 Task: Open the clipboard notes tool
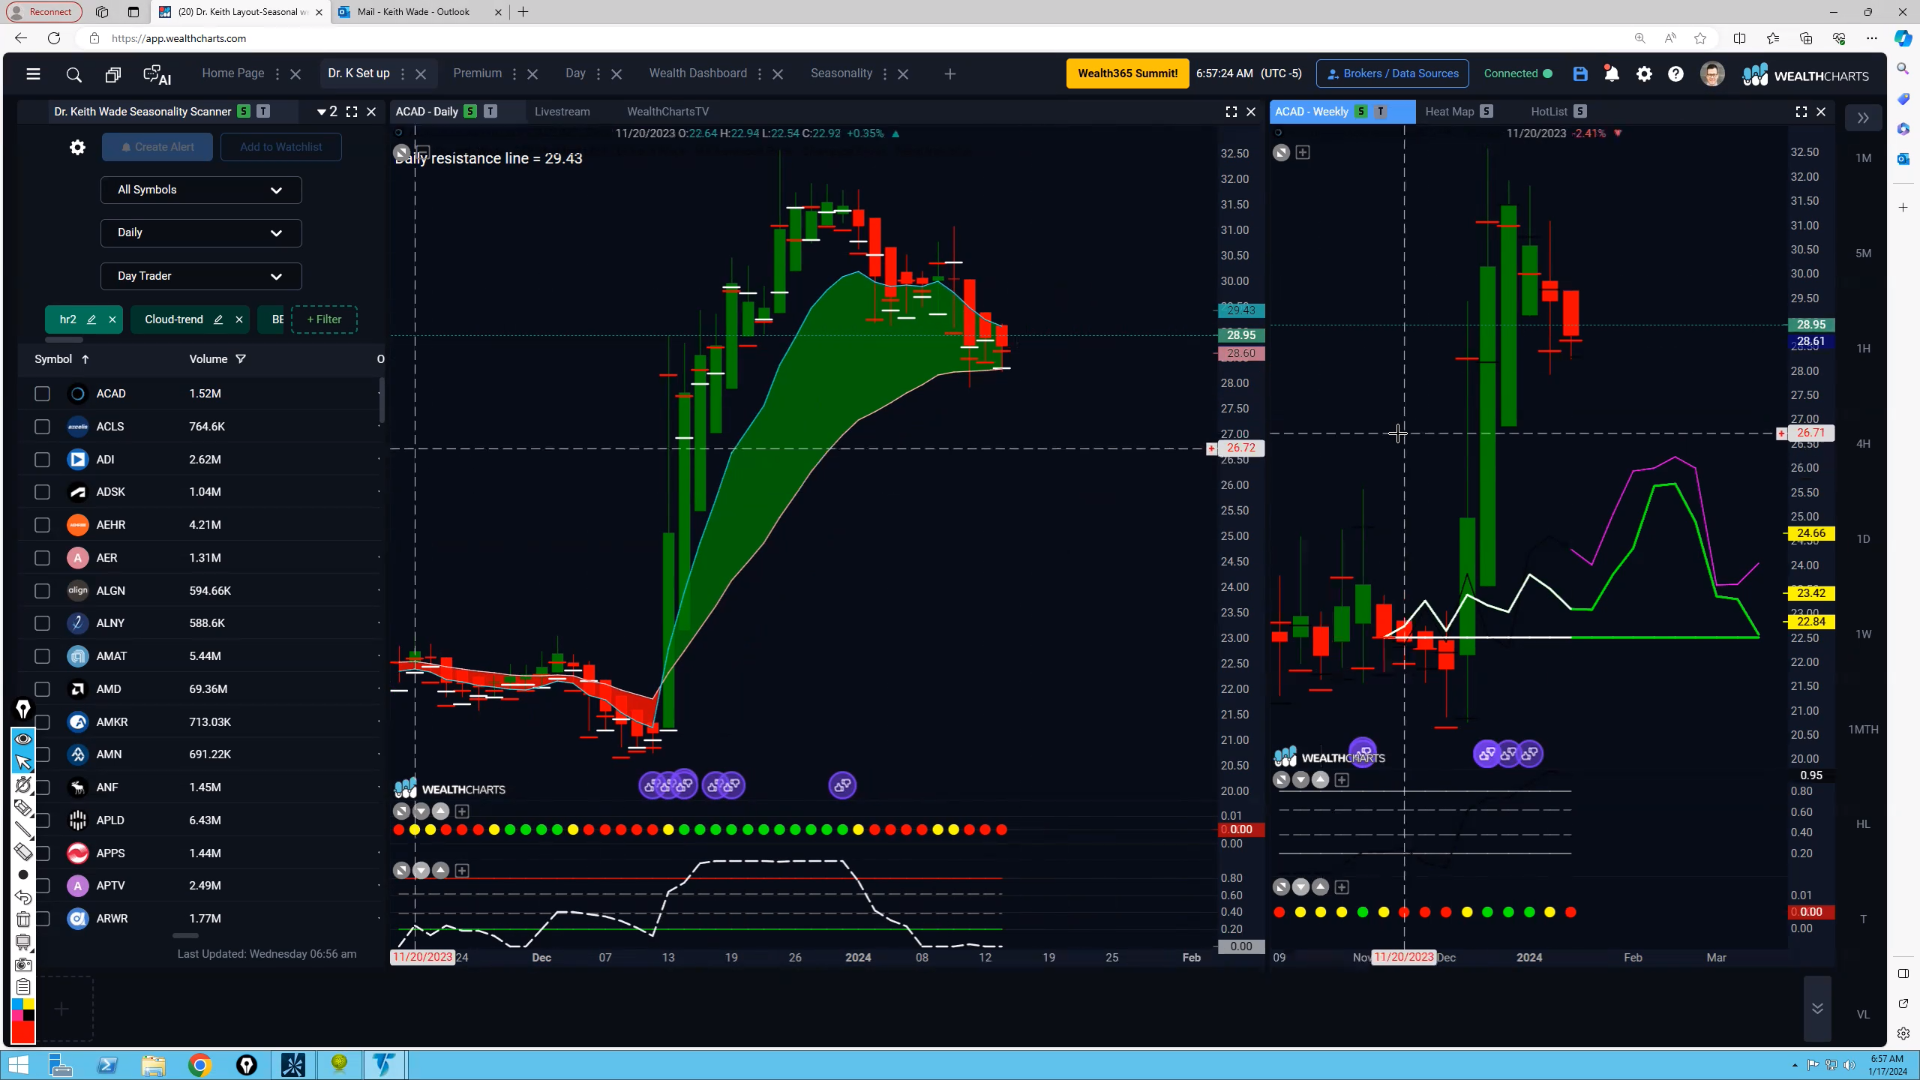point(23,987)
